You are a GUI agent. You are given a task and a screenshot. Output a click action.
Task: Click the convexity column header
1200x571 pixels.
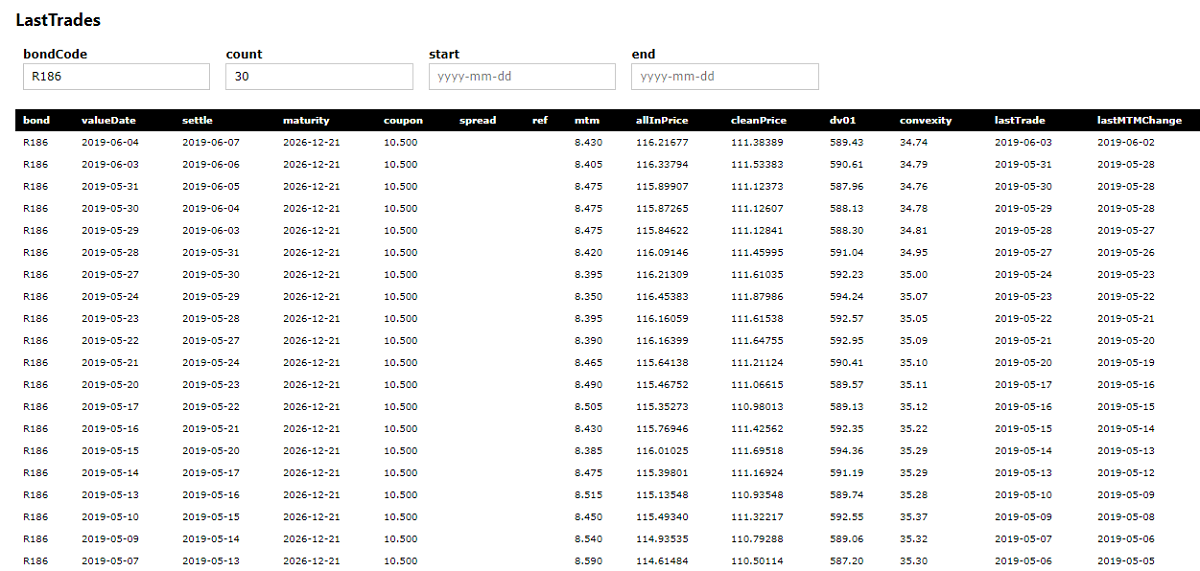[x=926, y=120]
